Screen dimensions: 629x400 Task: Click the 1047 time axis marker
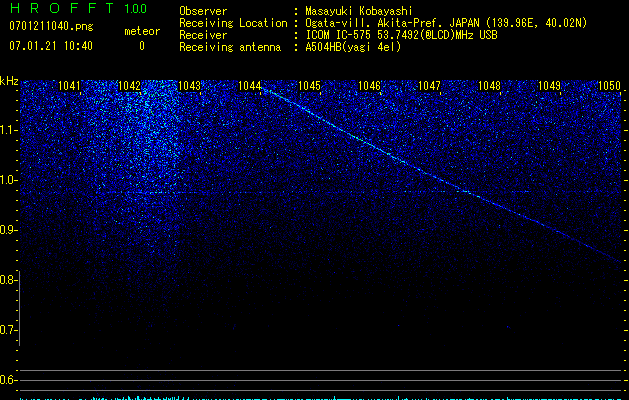tap(430, 85)
